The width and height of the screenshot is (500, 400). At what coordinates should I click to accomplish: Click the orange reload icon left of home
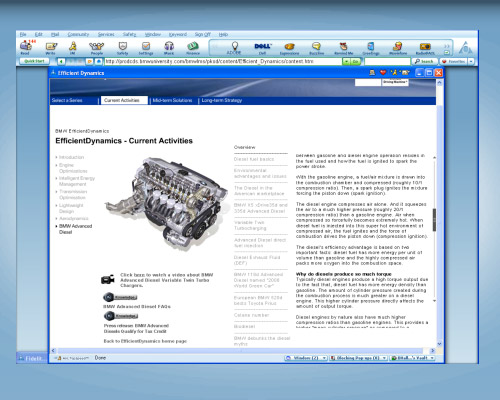(89, 61)
